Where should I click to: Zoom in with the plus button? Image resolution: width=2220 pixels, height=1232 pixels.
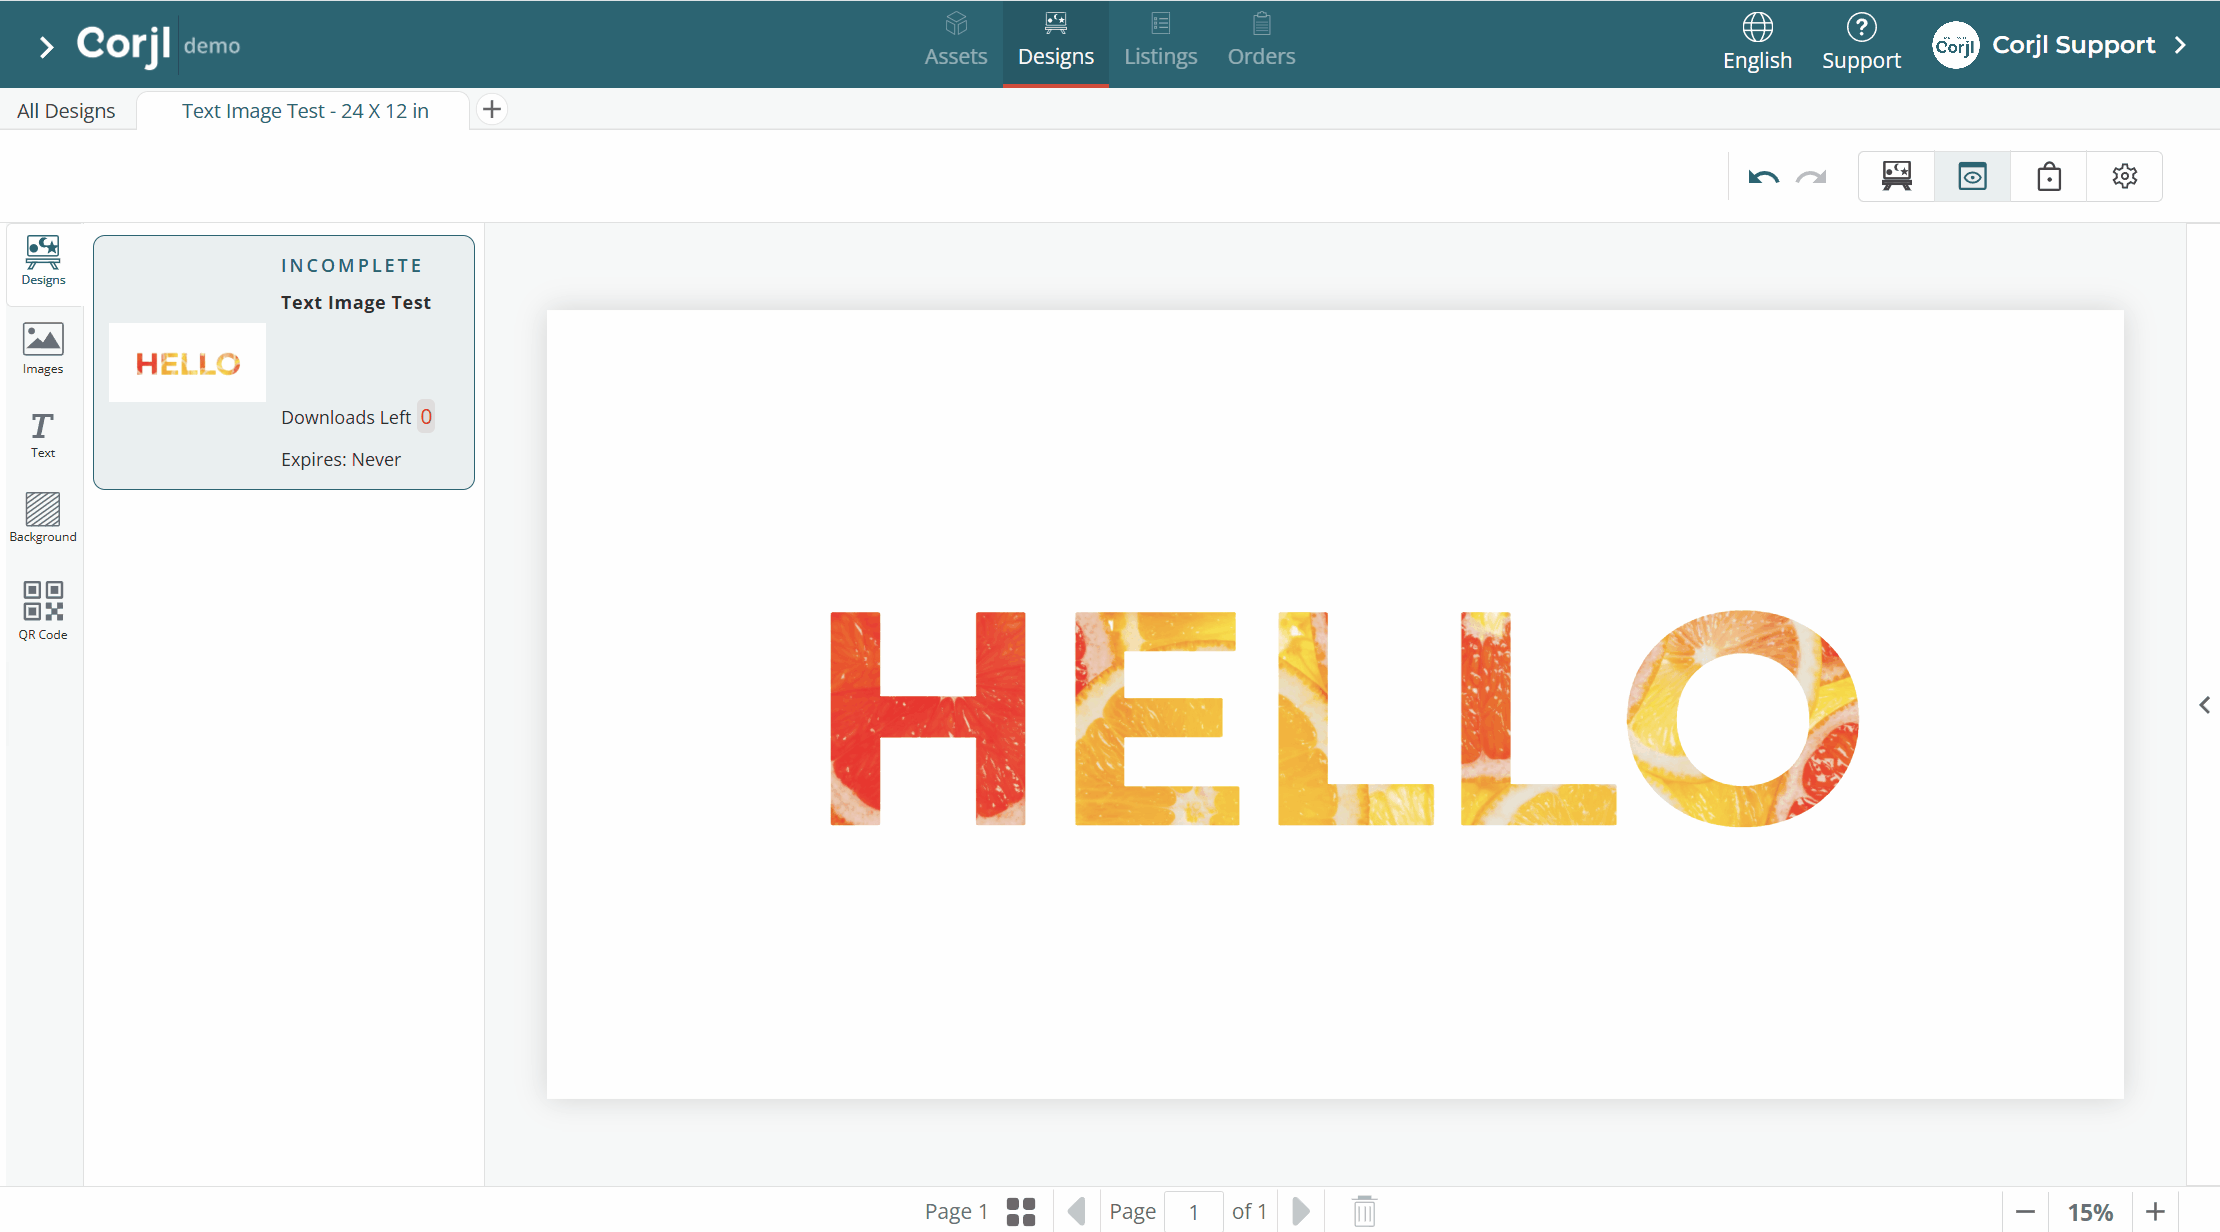coord(2155,1211)
